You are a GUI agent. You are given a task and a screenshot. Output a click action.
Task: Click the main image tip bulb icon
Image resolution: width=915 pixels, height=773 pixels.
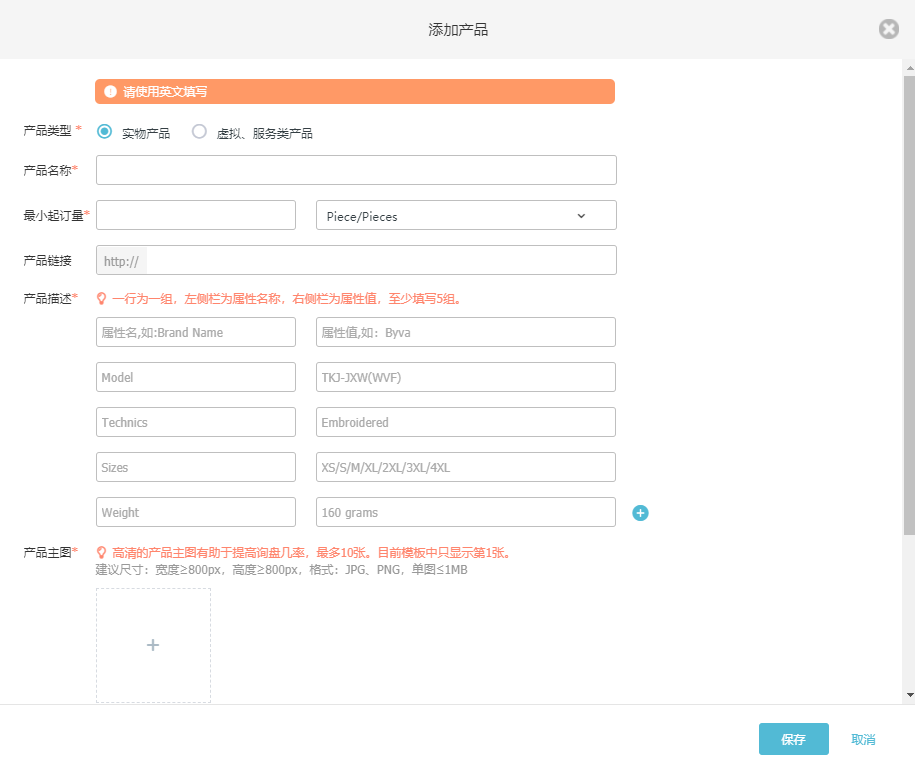pyautogui.click(x=101, y=552)
